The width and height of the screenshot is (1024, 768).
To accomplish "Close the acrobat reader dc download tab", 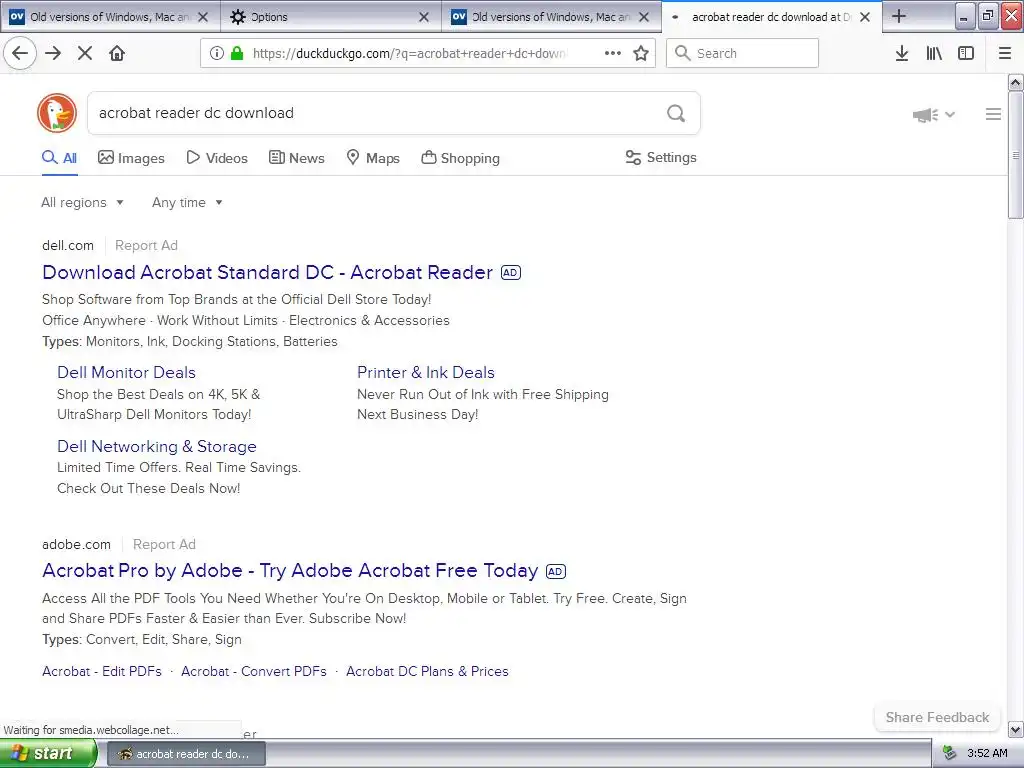I will (865, 17).
